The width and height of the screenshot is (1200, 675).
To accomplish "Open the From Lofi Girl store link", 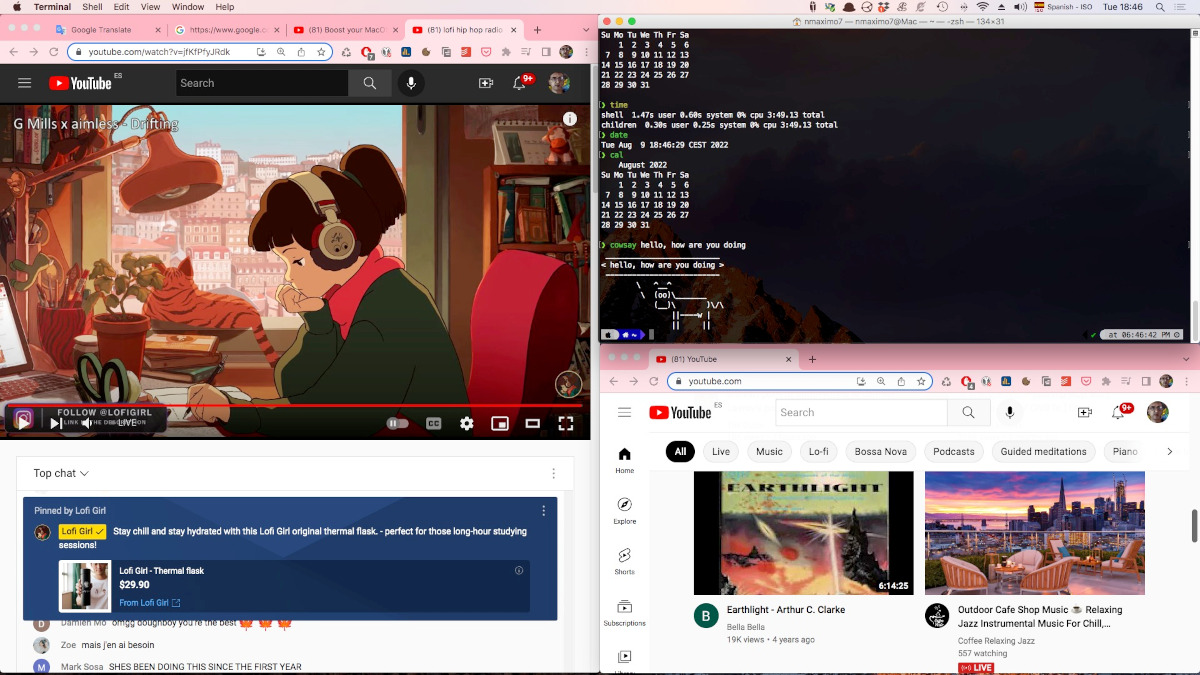I will [x=150, y=603].
